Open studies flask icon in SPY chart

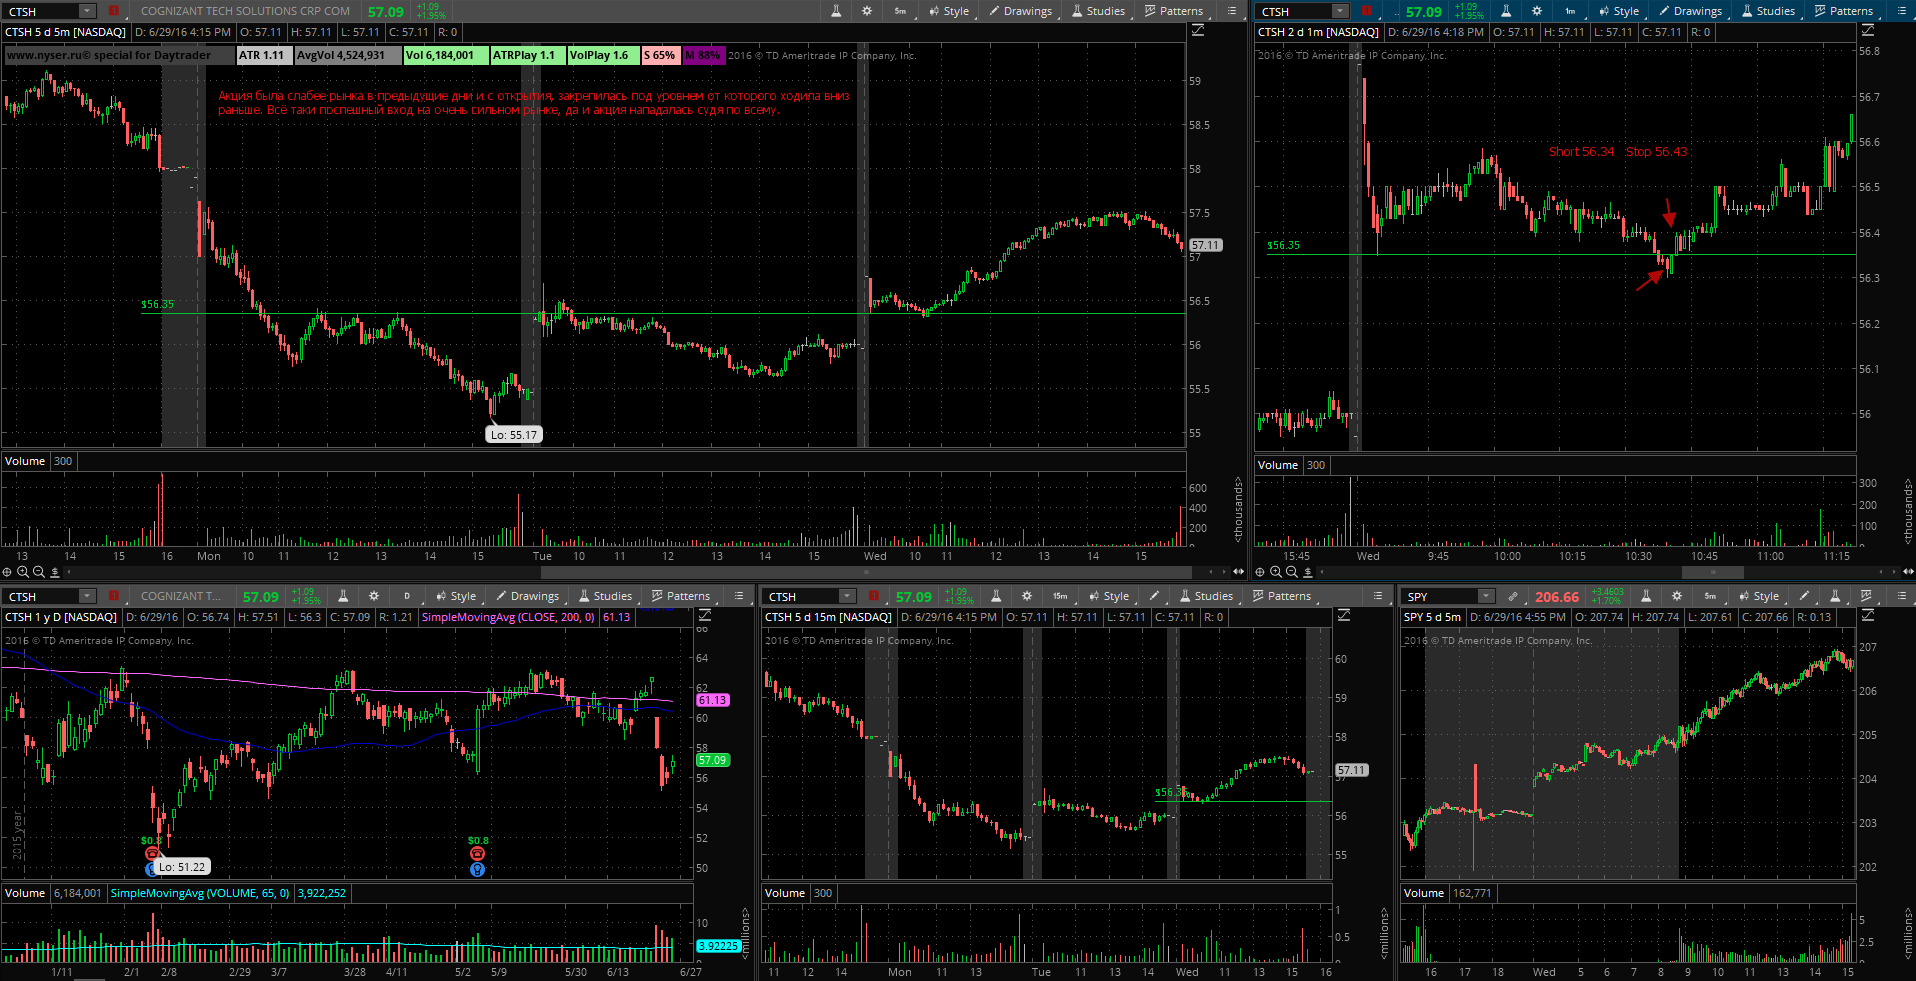pyautogui.click(x=1835, y=596)
